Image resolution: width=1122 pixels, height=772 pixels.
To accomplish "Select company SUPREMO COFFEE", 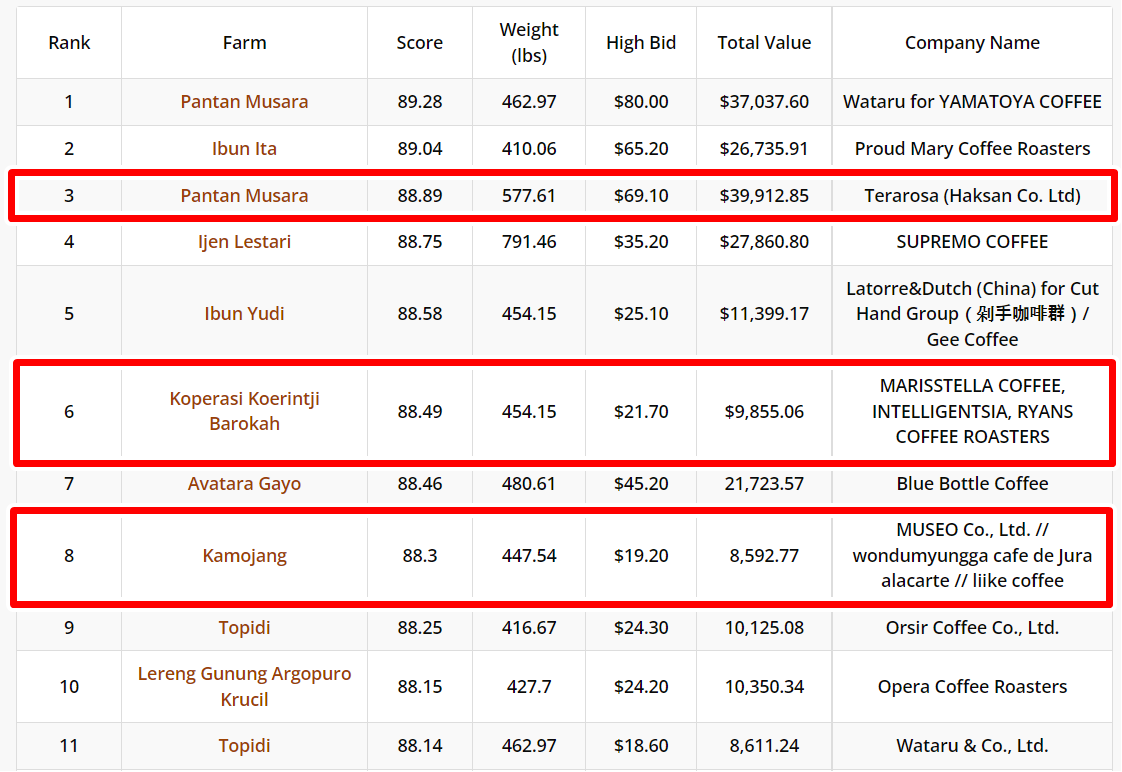I will pos(972,242).
